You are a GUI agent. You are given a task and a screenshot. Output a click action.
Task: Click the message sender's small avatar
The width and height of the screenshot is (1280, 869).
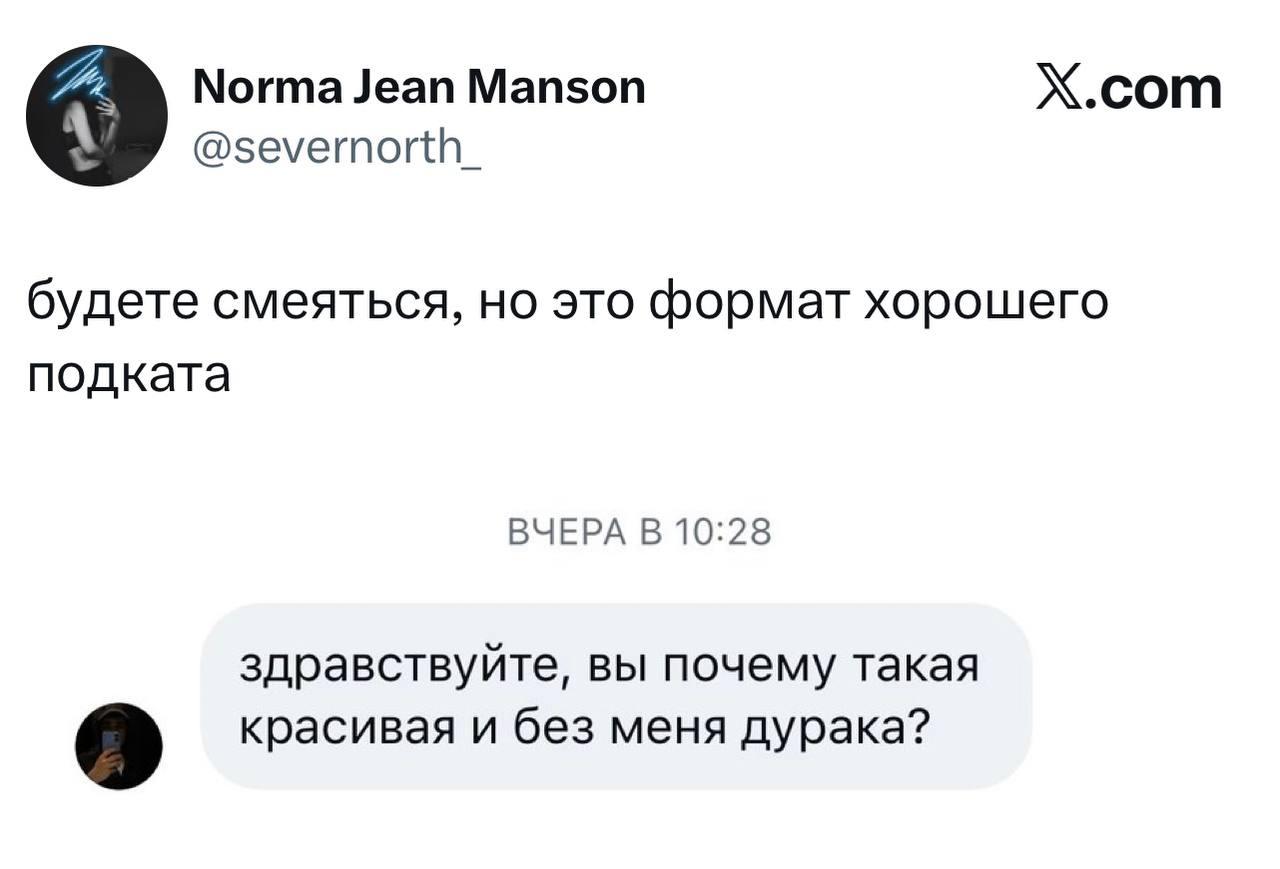119,746
